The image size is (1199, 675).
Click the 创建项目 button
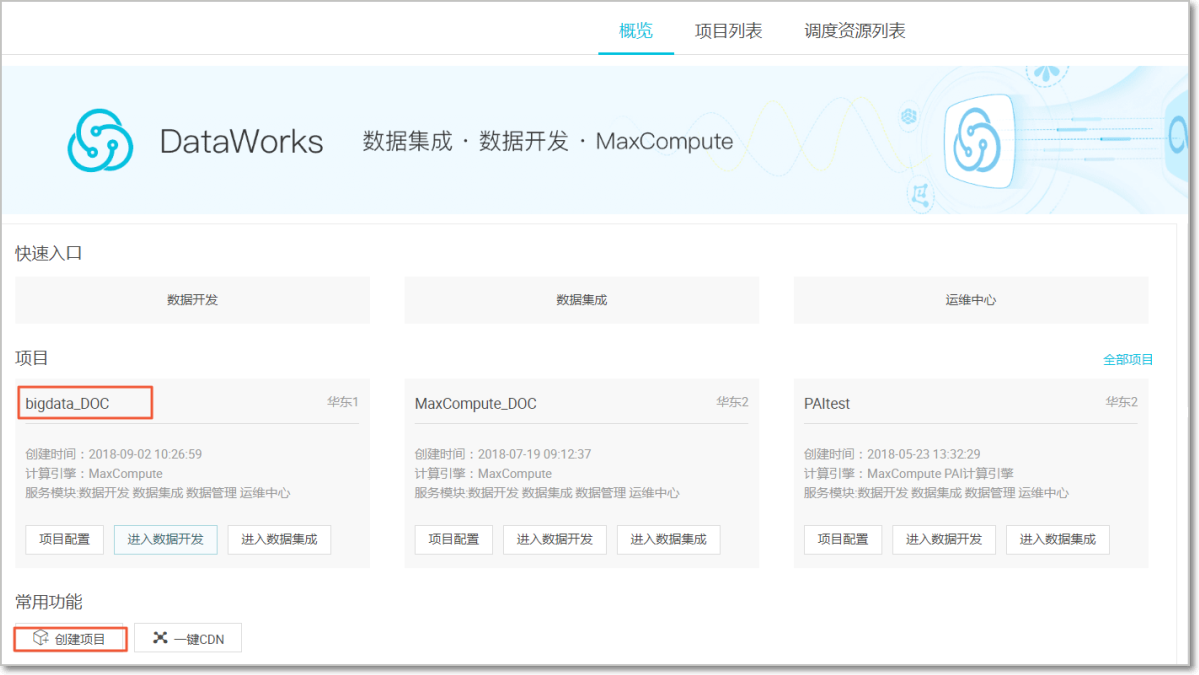[x=70, y=638]
